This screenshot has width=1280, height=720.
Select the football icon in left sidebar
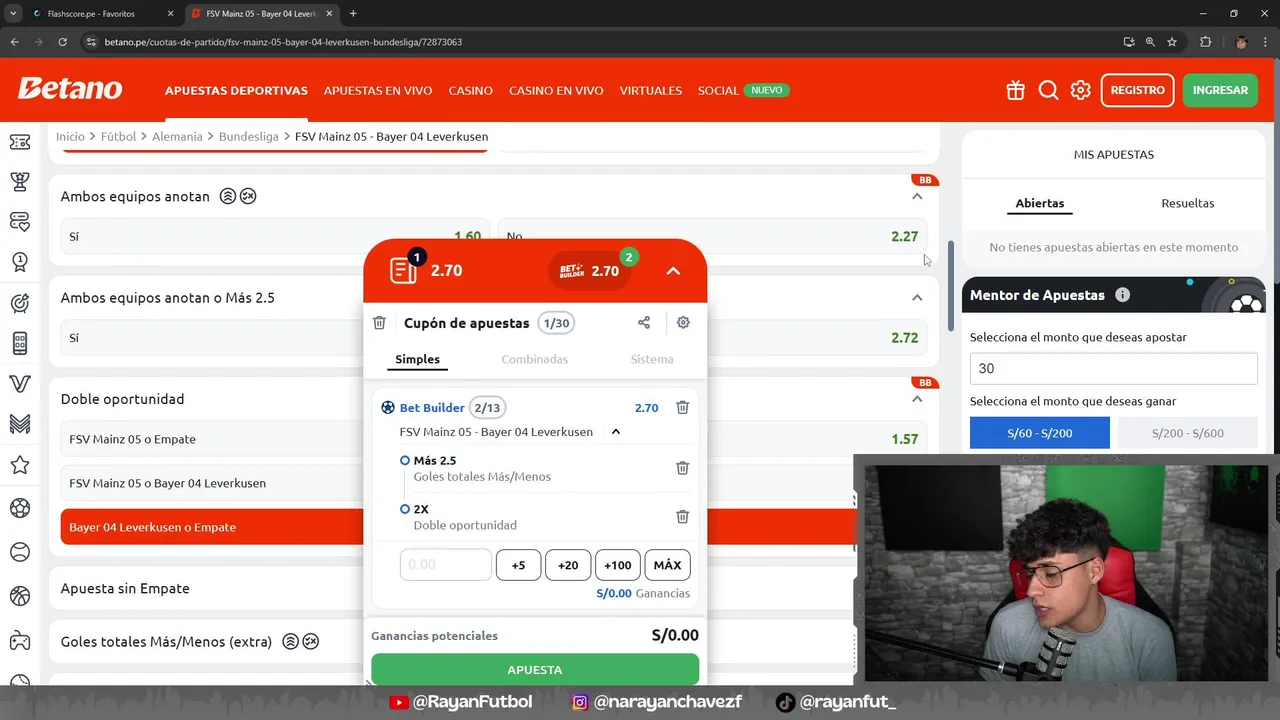19,508
